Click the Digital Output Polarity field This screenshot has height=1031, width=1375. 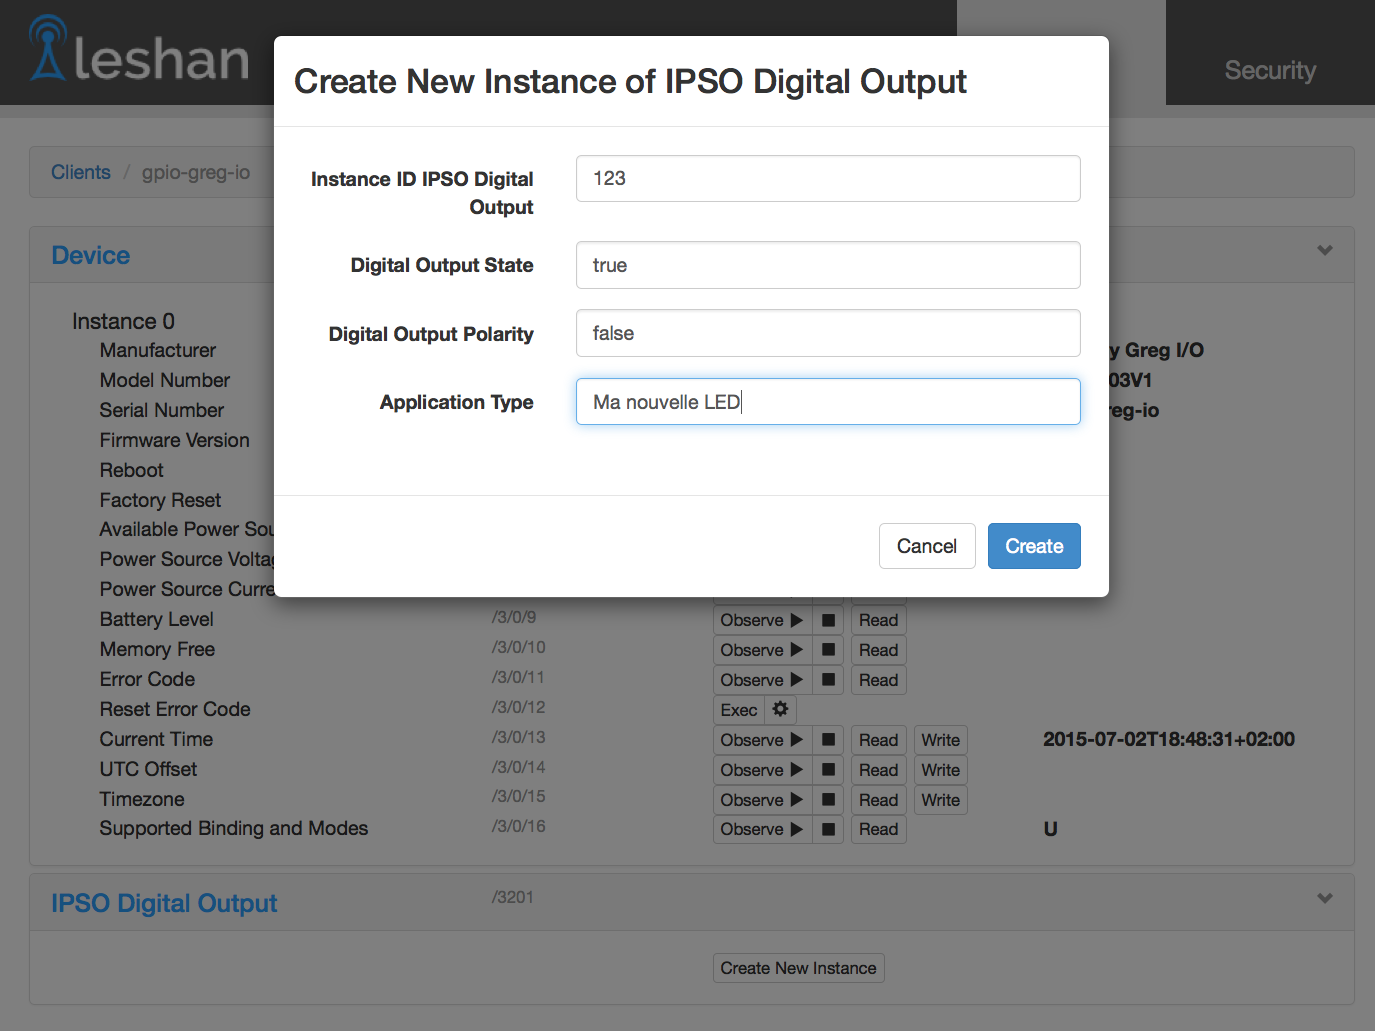(x=828, y=333)
